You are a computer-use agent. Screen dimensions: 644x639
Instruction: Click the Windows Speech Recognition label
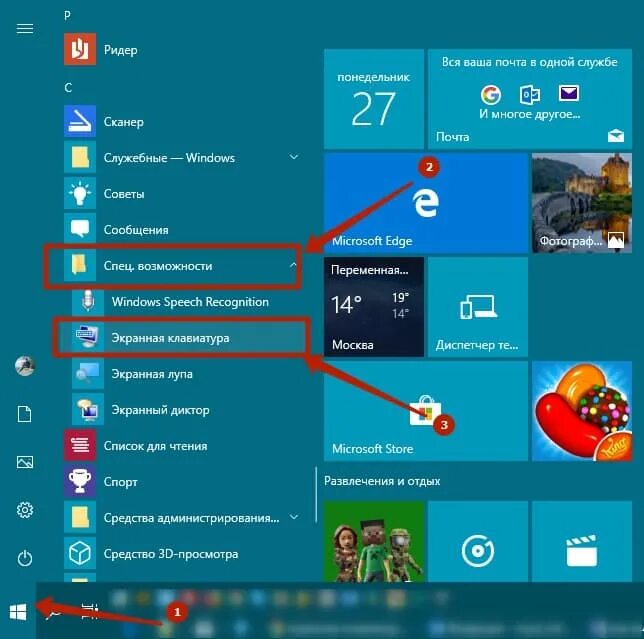click(x=190, y=302)
